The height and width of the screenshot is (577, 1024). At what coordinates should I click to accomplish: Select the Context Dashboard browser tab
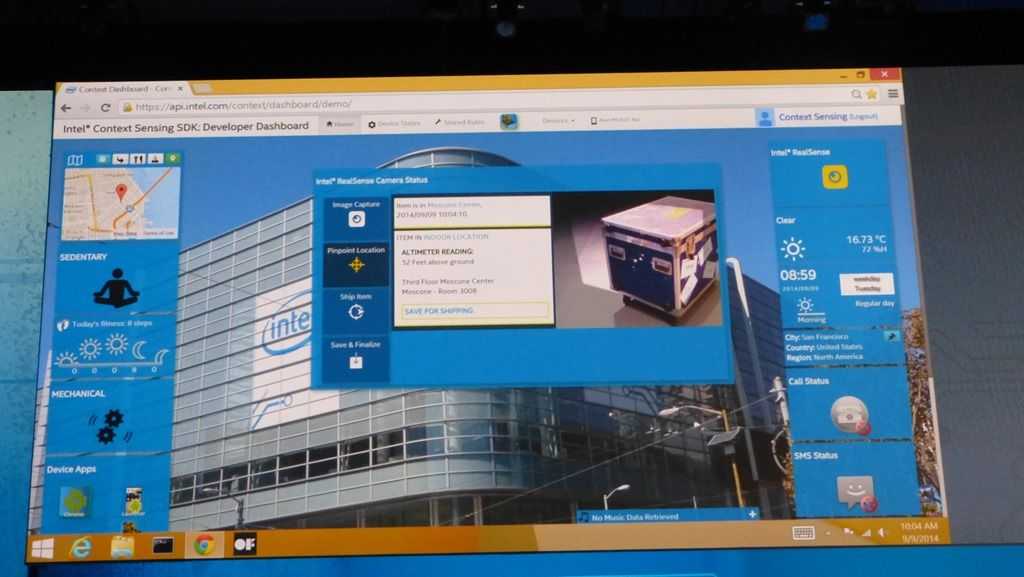[124, 89]
